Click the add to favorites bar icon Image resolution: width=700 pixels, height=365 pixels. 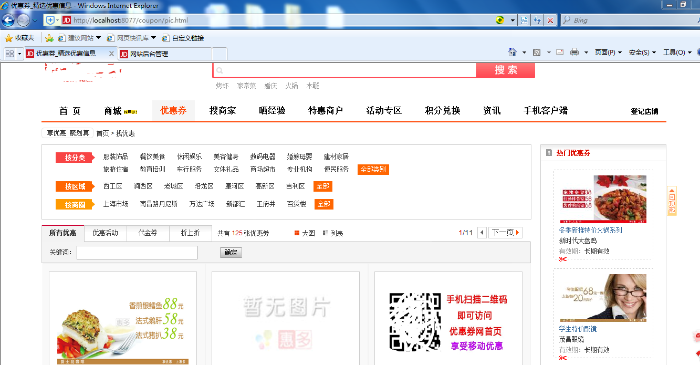pyautogui.click(x=49, y=38)
